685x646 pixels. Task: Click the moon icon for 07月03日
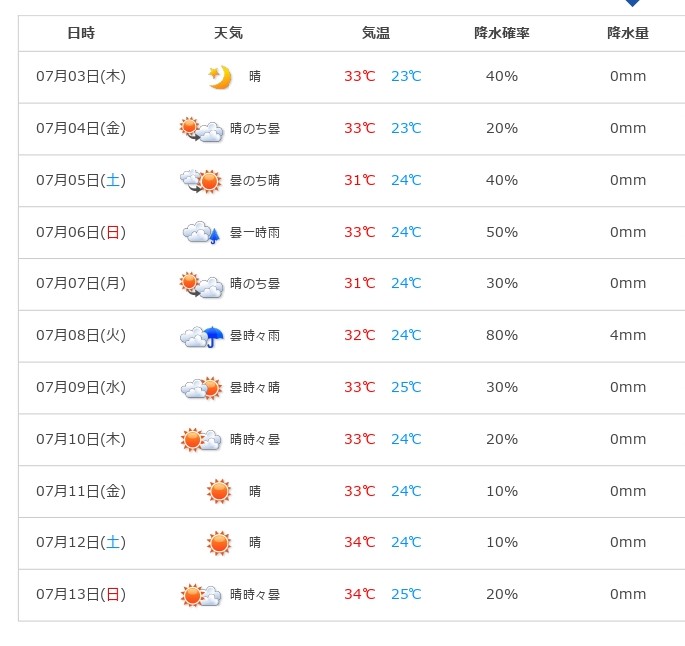pyautogui.click(x=219, y=77)
